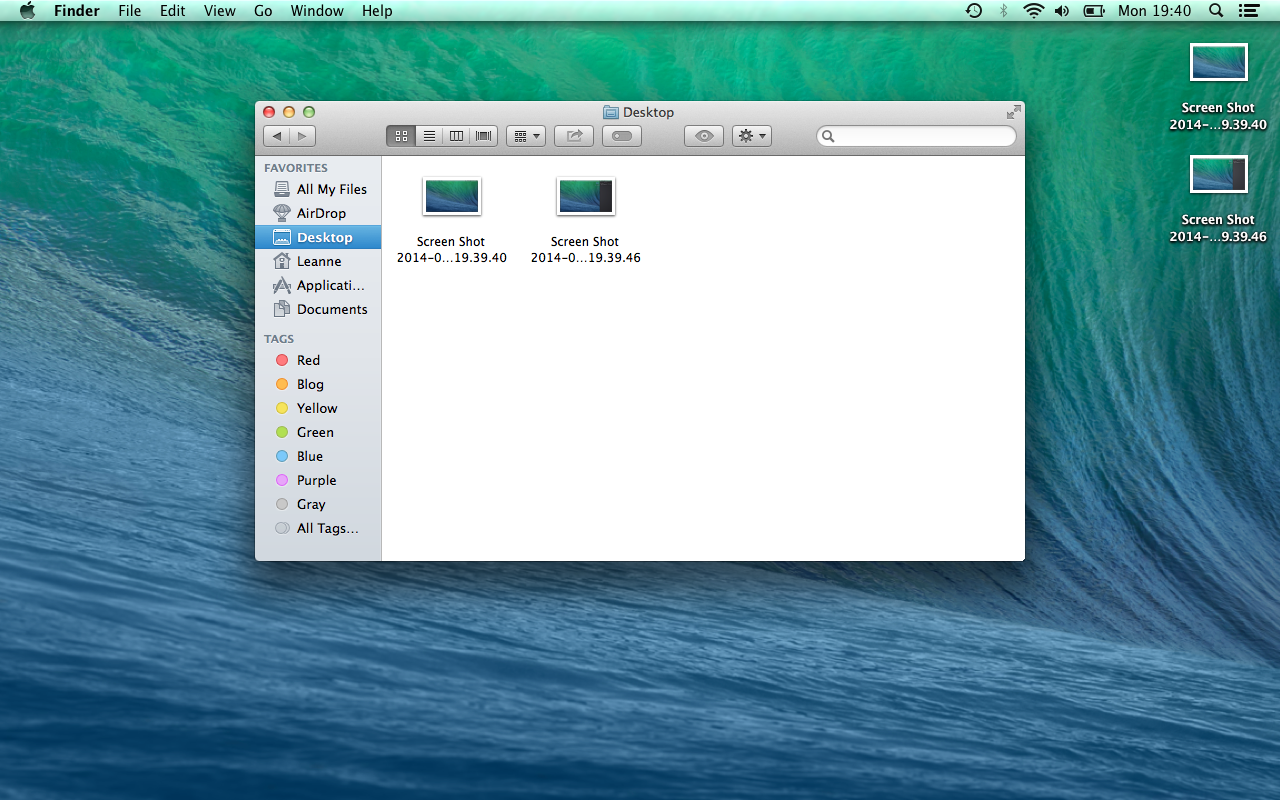Choose the Blue tag in sidebar
Screen dimensions: 1280x800
(x=318, y=456)
